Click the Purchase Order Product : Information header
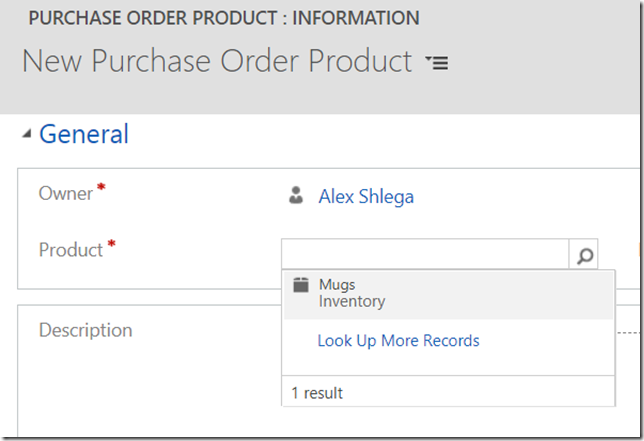Image resolution: width=644 pixels, height=441 pixels. [x=224, y=18]
